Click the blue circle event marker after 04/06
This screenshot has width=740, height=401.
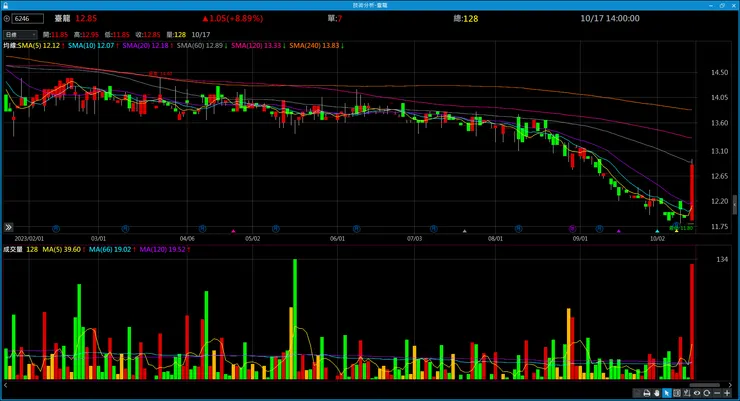tap(202, 229)
